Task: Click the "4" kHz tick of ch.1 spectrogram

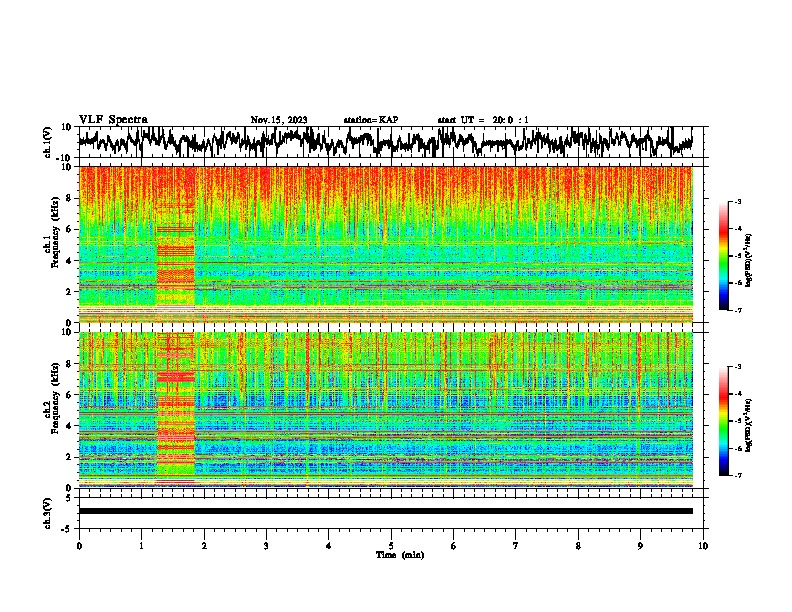Action: click(69, 261)
